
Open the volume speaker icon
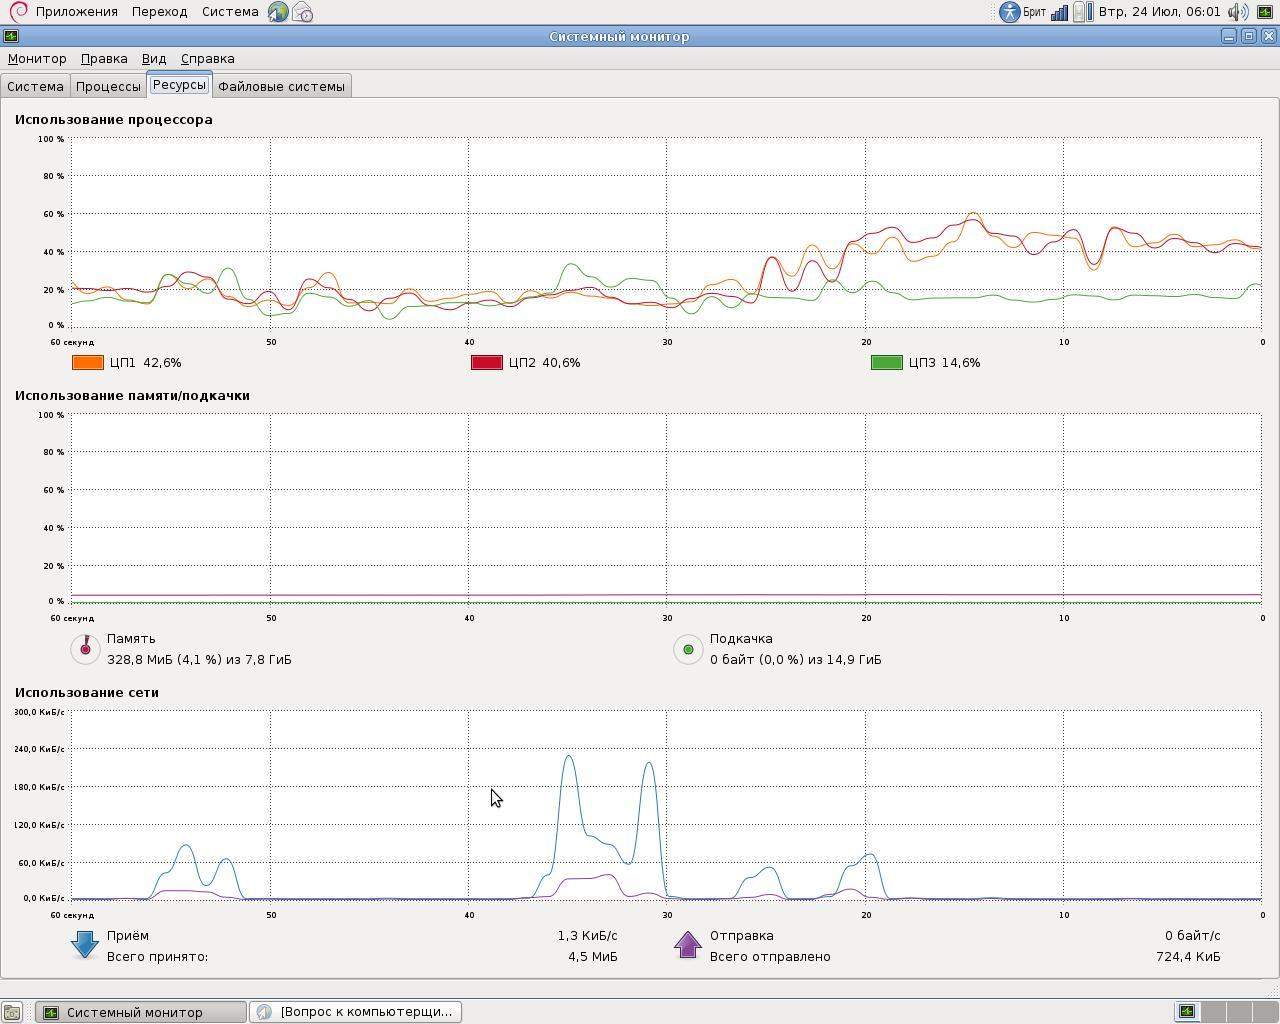[x=1238, y=12]
